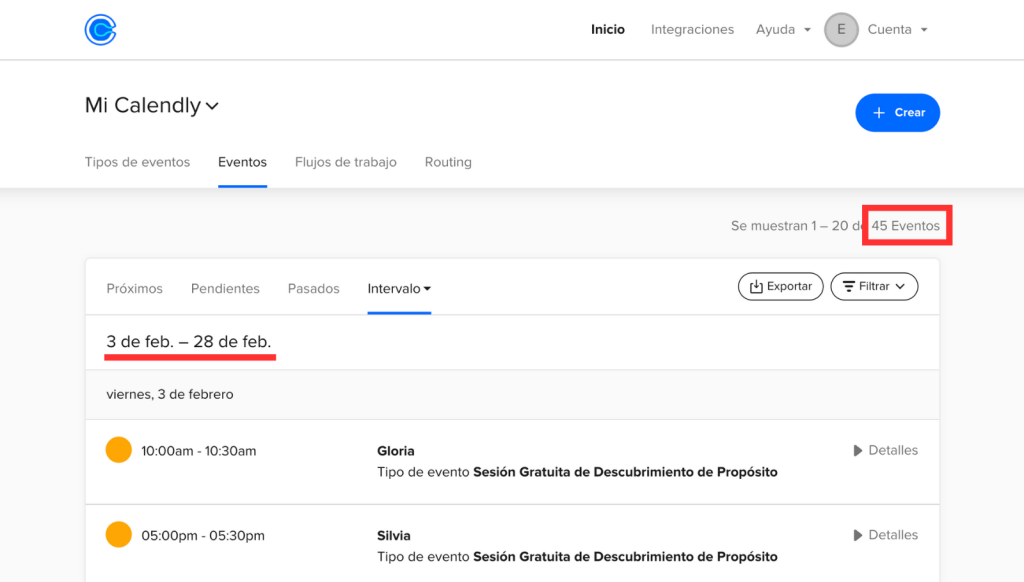Expand Detalles for Gloria's event
Screen dimensions: 1024x582
tap(885, 451)
